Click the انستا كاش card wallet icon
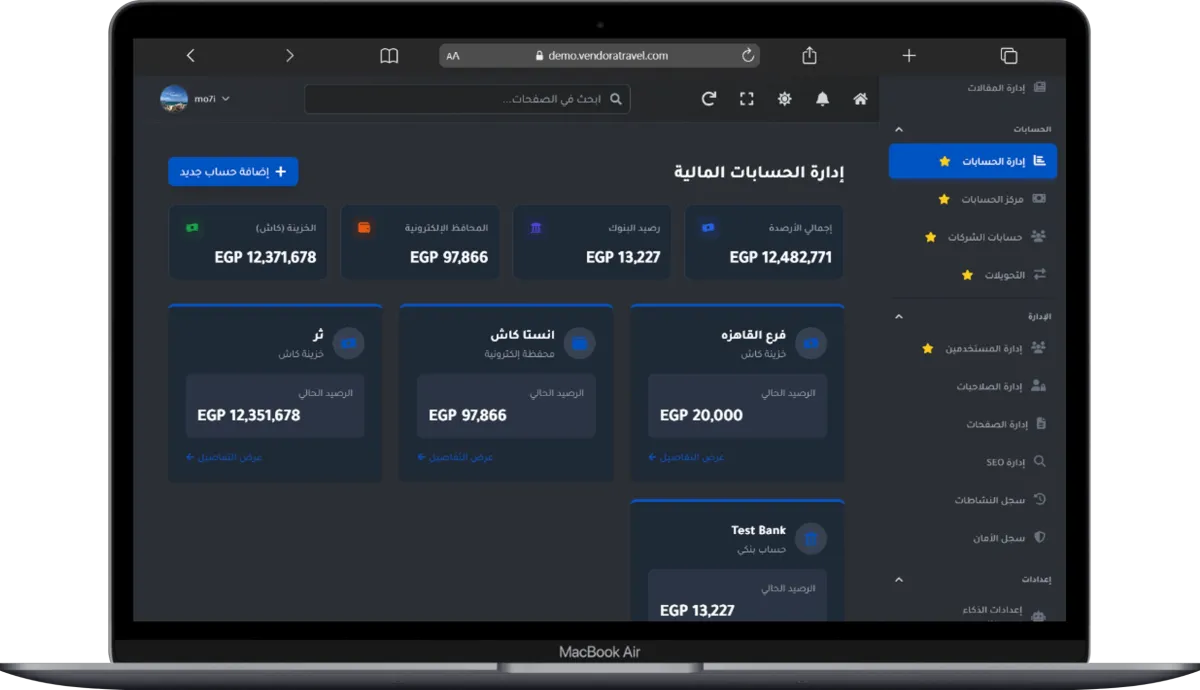 point(579,344)
